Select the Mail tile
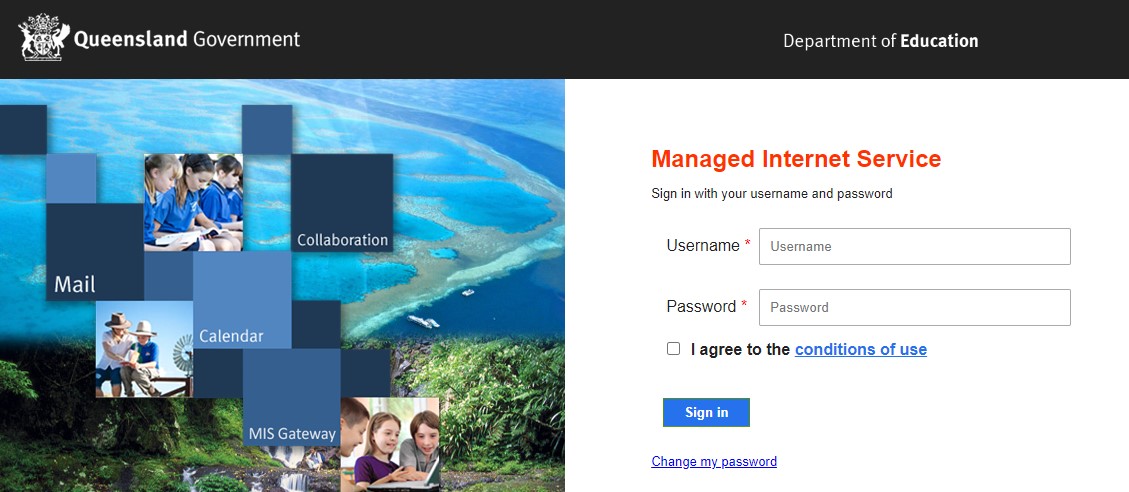 (95, 252)
